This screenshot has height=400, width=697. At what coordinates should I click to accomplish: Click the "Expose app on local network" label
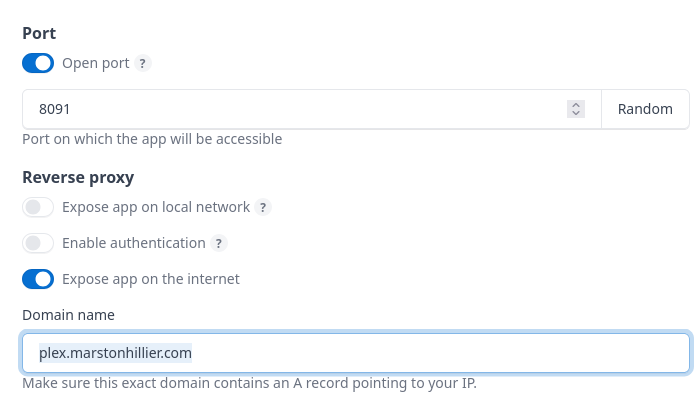pyautogui.click(x=156, y=207)
